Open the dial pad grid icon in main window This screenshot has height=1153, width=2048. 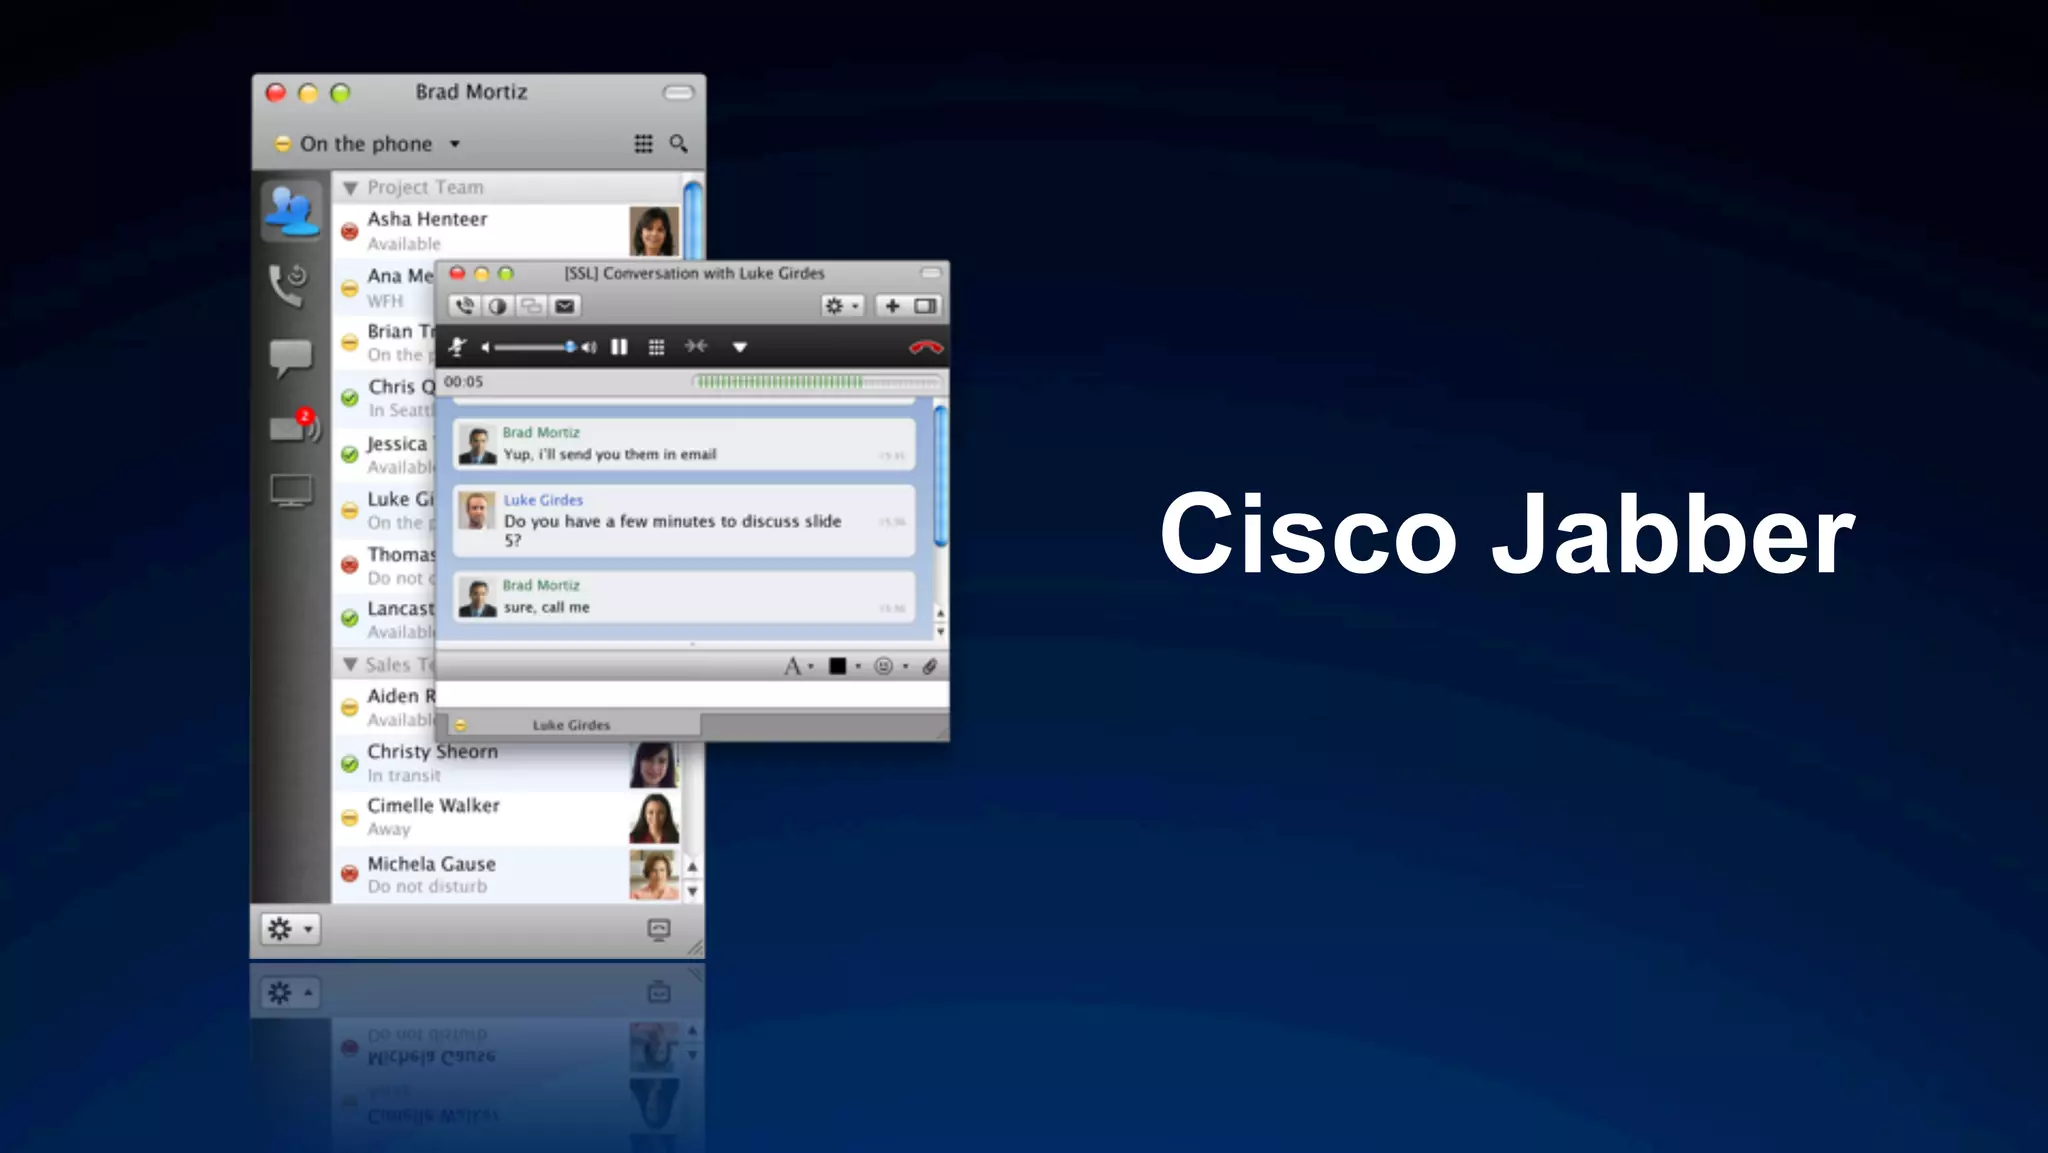pos(643,144)
